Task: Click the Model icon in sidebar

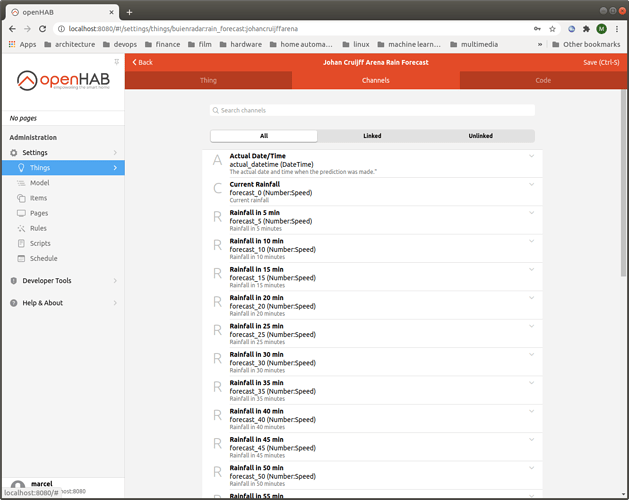Action: tap(21, 183)
